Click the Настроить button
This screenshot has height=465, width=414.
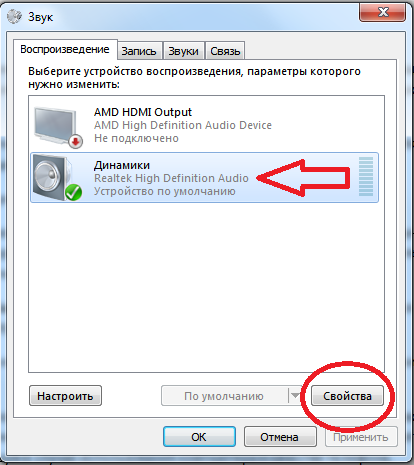(x=65, y=396)
